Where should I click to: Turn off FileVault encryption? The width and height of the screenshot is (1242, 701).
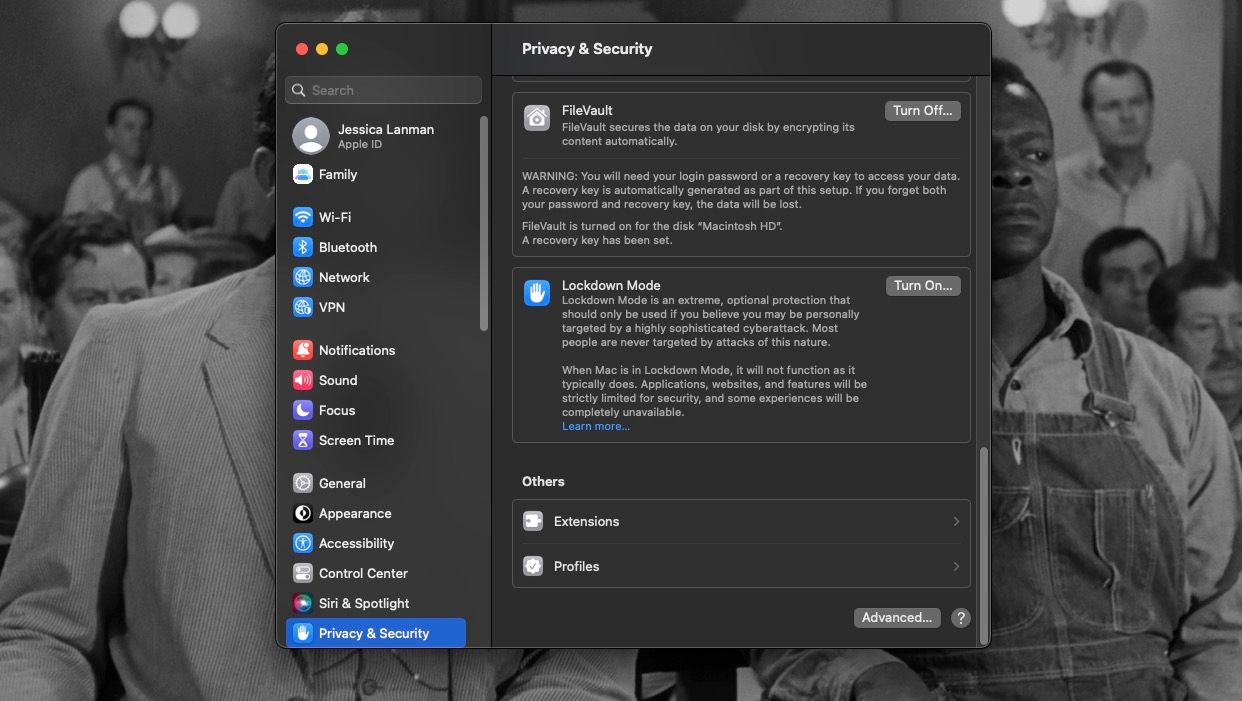click(x=921, y=110)
